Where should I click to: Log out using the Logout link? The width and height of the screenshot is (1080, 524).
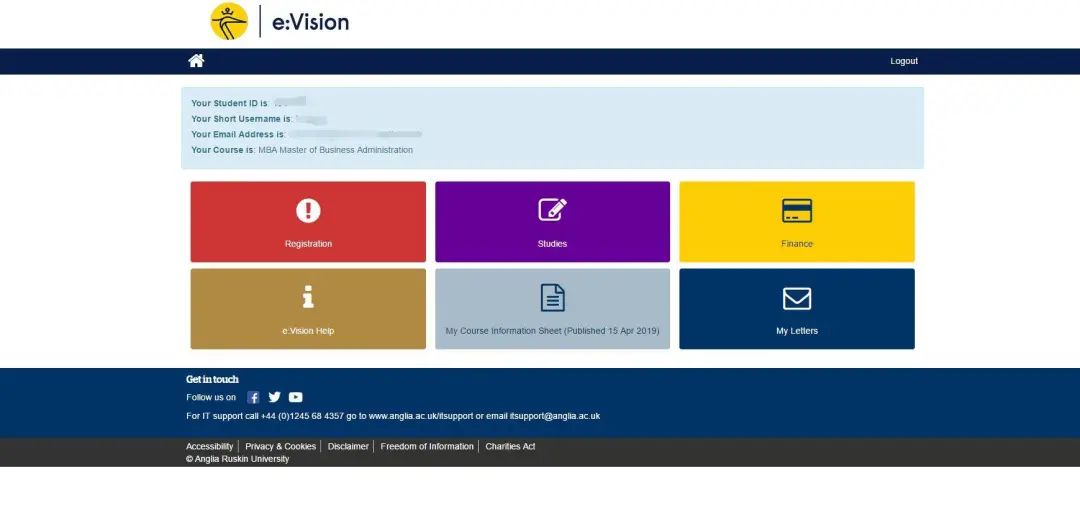click(x=904, y=61)
